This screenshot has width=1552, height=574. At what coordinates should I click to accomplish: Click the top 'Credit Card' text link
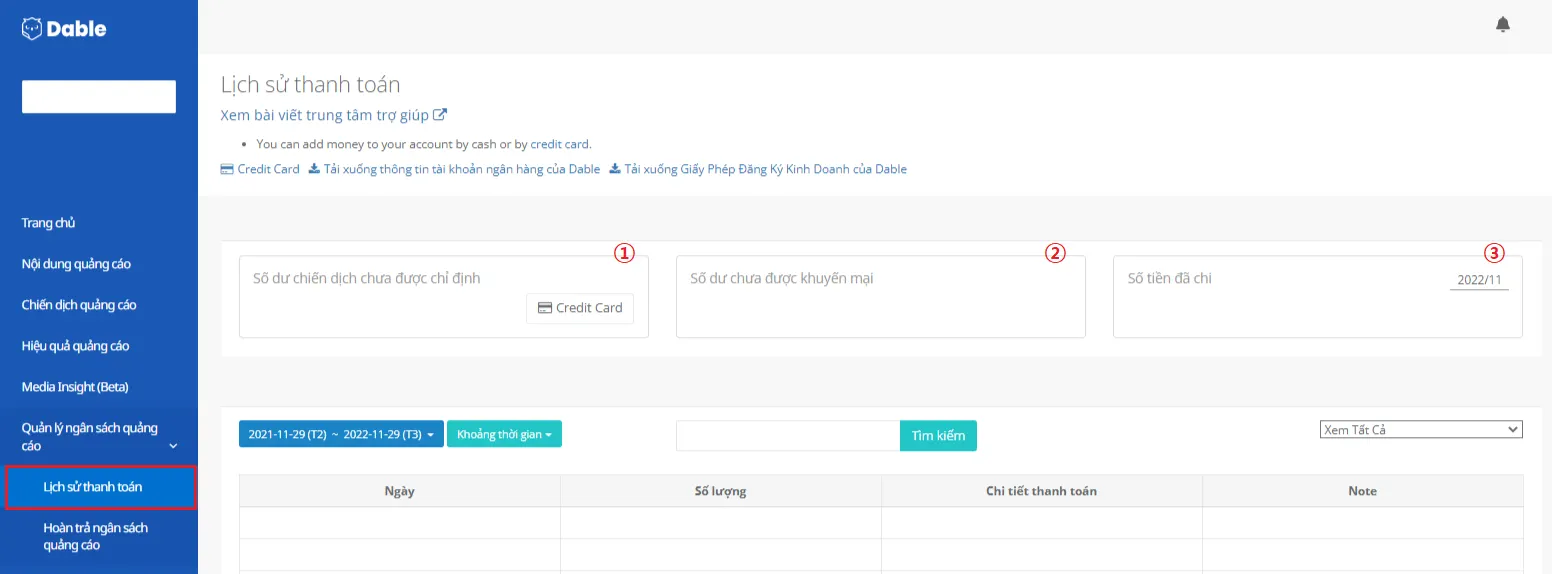269,169
